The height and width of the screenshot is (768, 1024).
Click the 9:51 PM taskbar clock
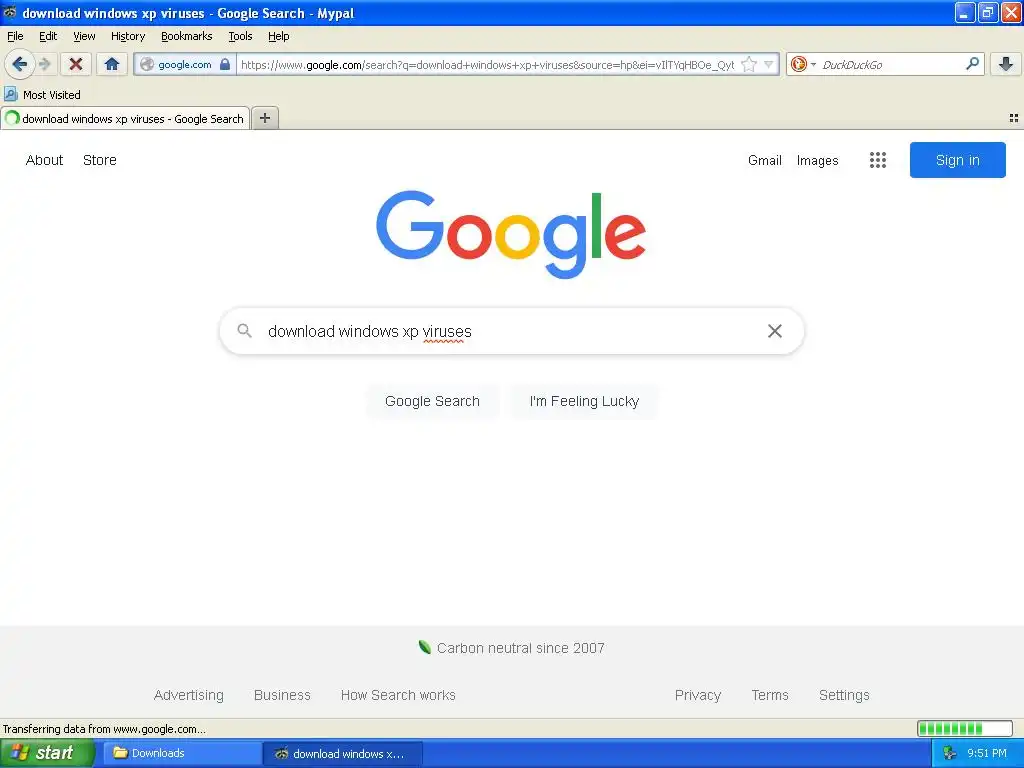987,753
